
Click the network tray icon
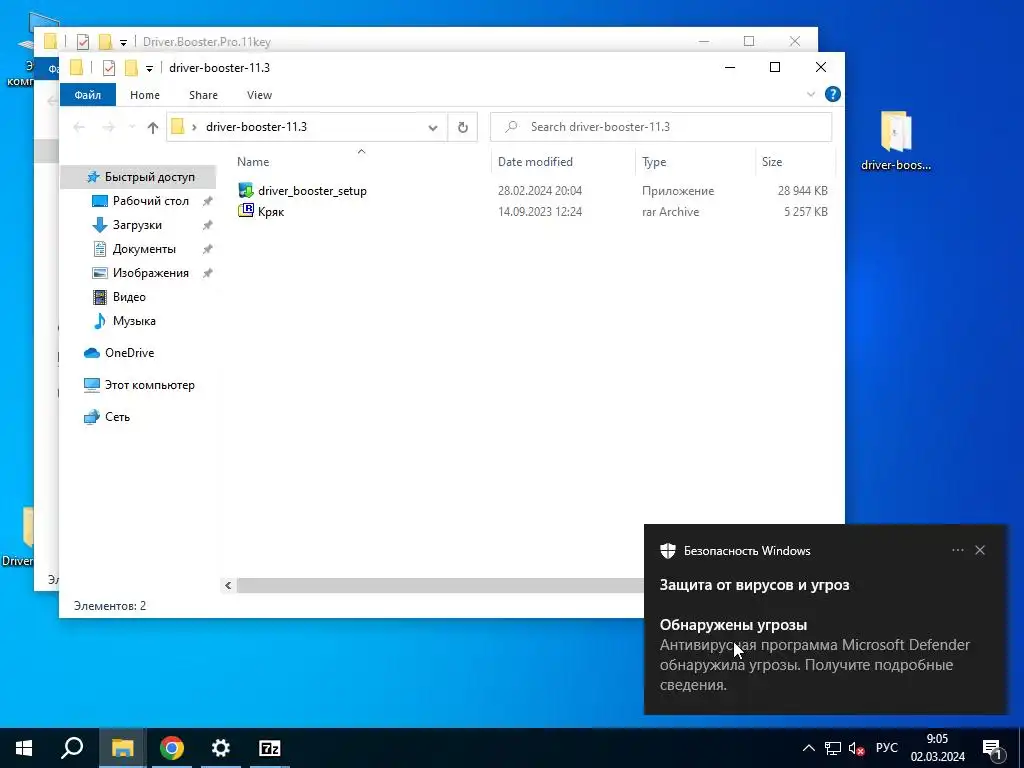(833, 748)
